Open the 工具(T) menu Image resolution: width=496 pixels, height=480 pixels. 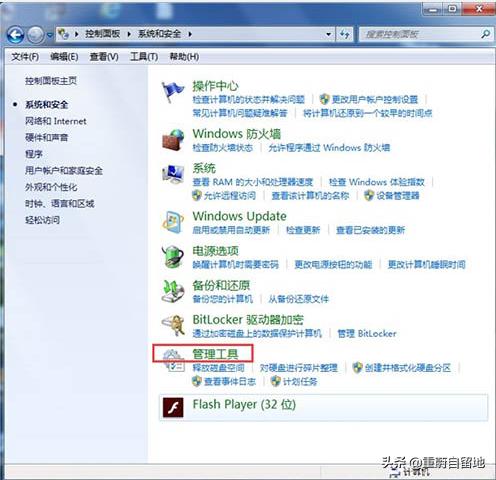(144, 57)
